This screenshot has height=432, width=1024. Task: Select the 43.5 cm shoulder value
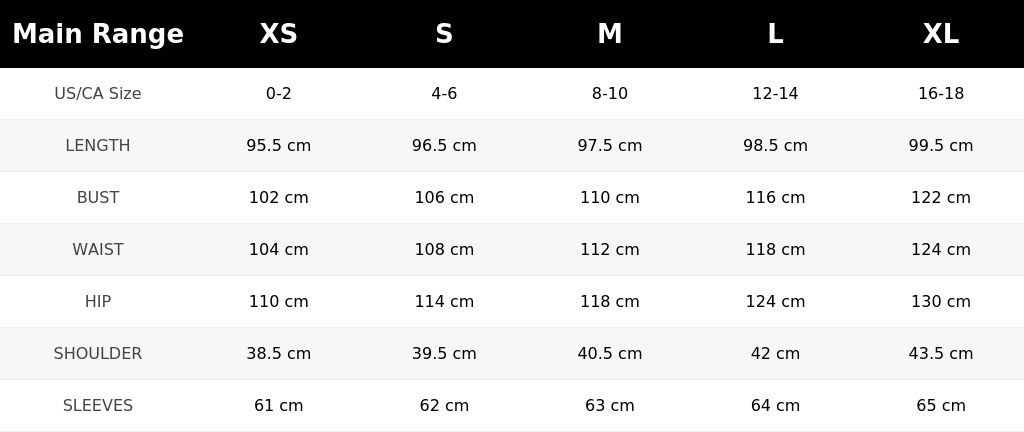tap(940, 354)
